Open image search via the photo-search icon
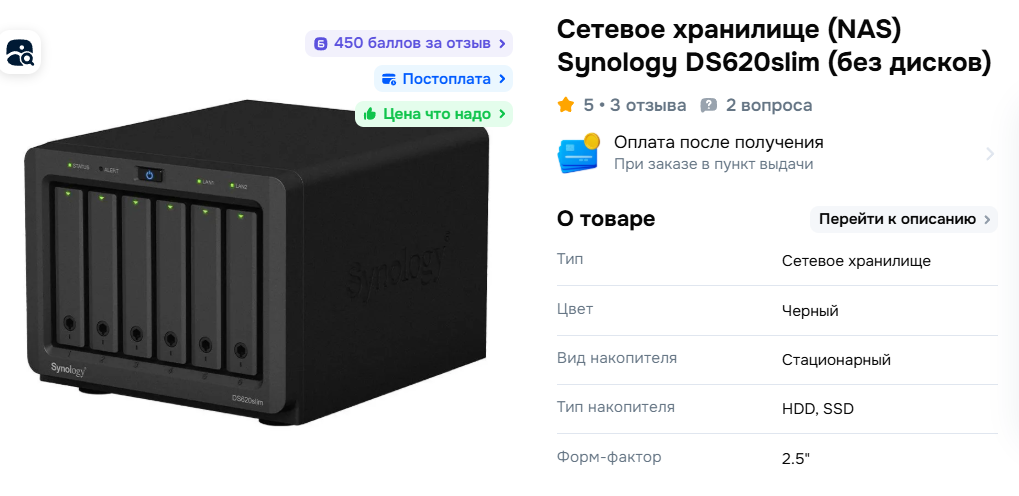 [x=19, y=53]
